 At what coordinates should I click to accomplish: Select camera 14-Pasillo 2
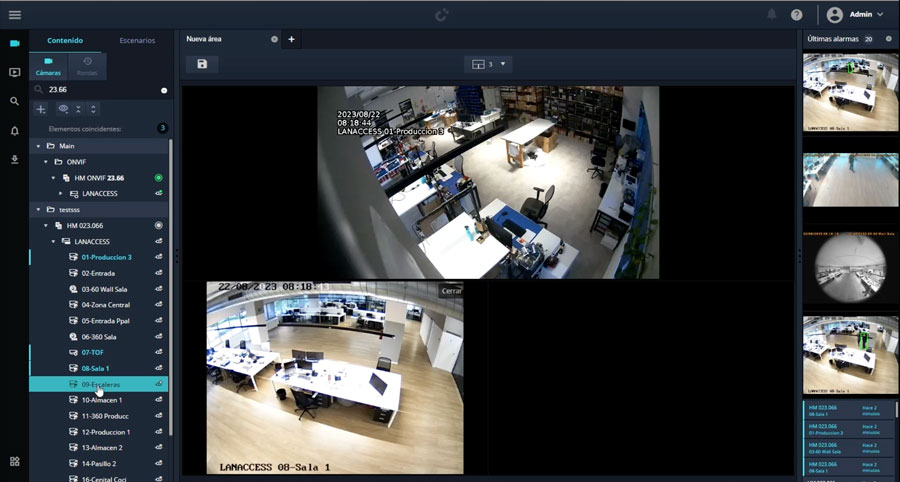[x=99, y=463]
